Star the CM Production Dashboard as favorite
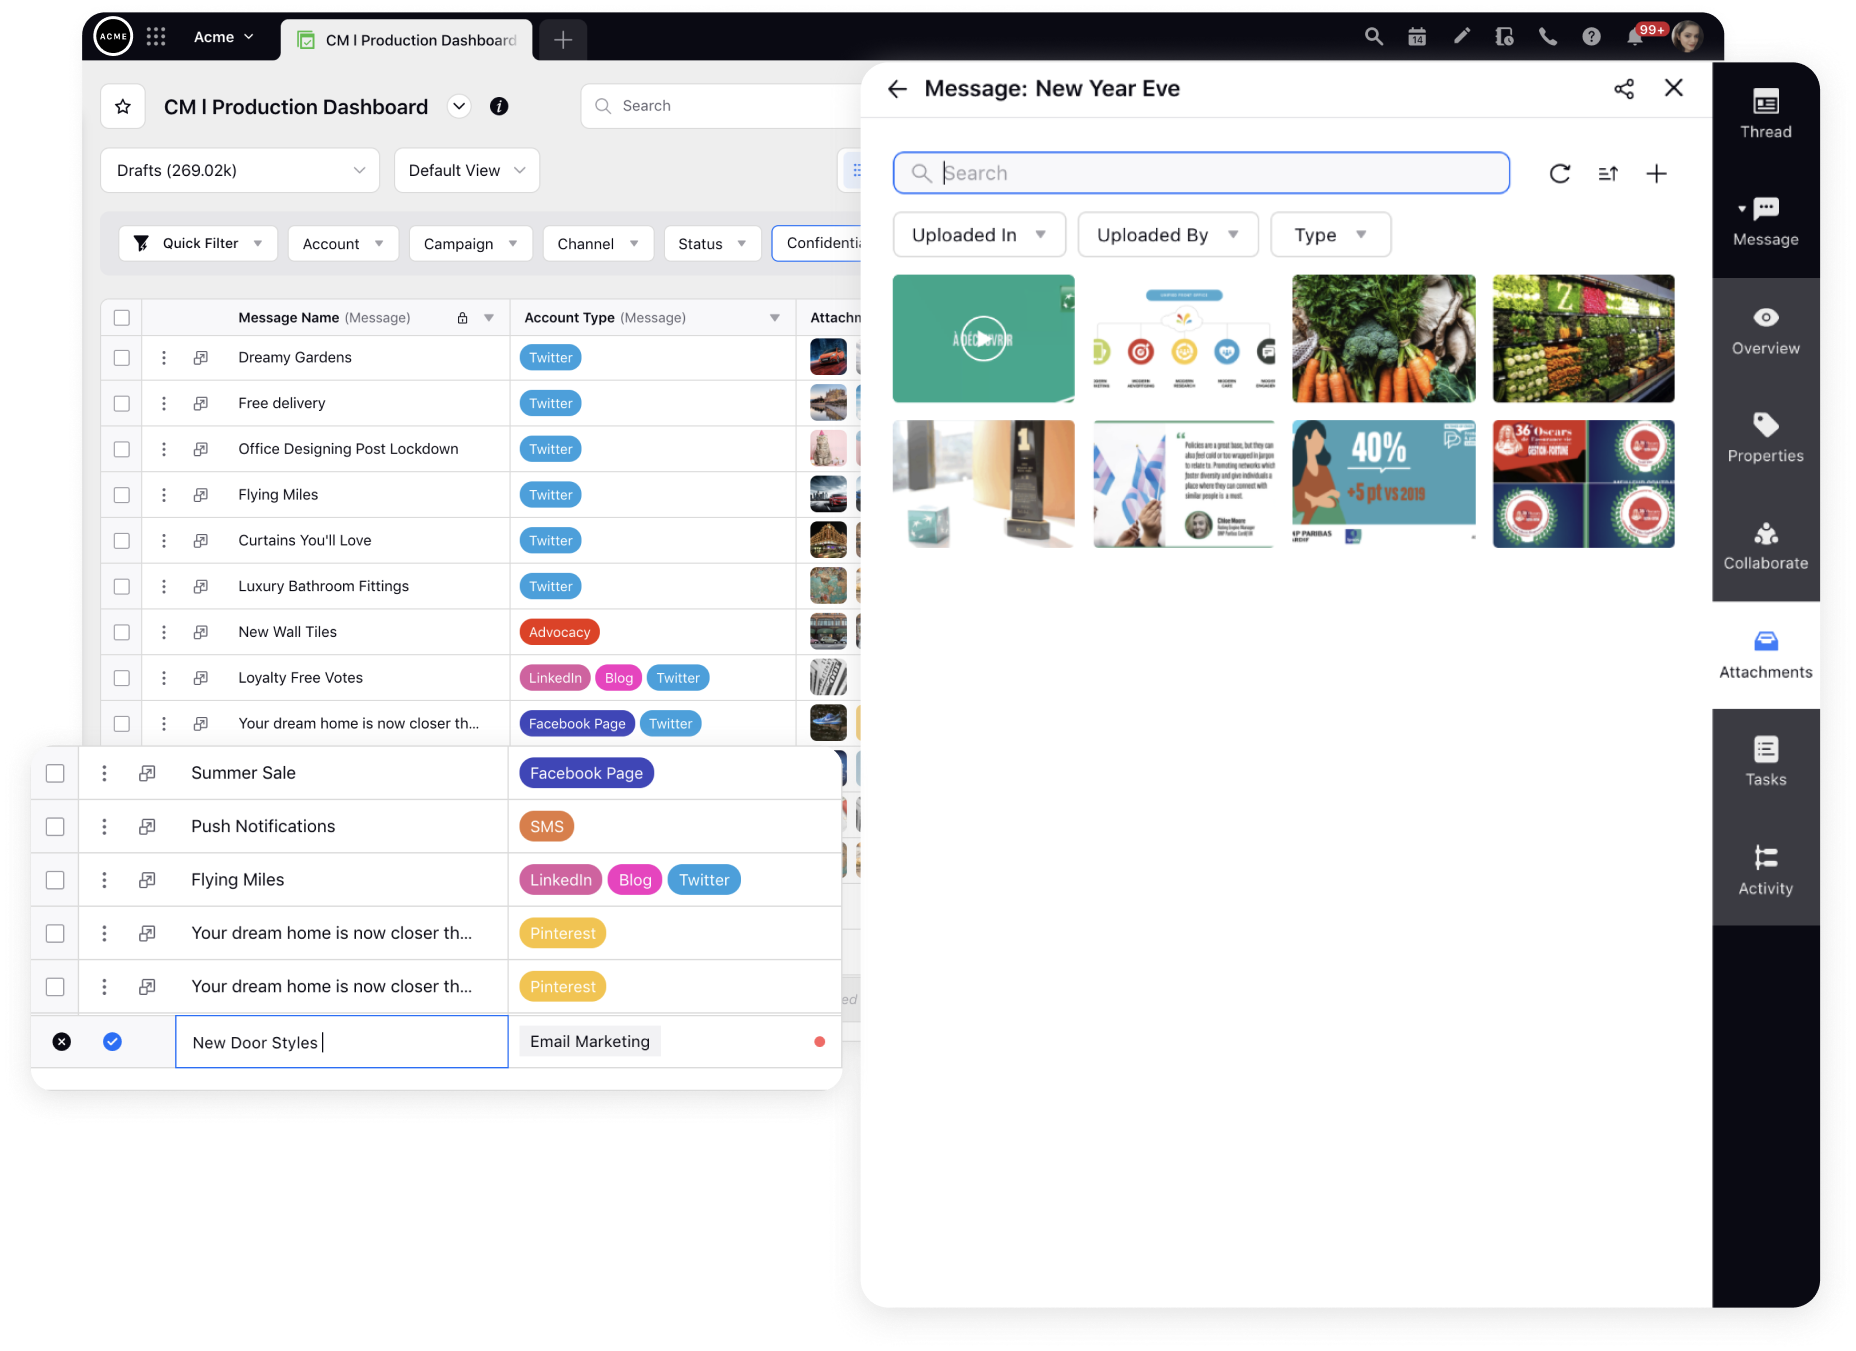Viewport: 1856px width, 1351px height. pyautogui.click(x=123, y=106)
